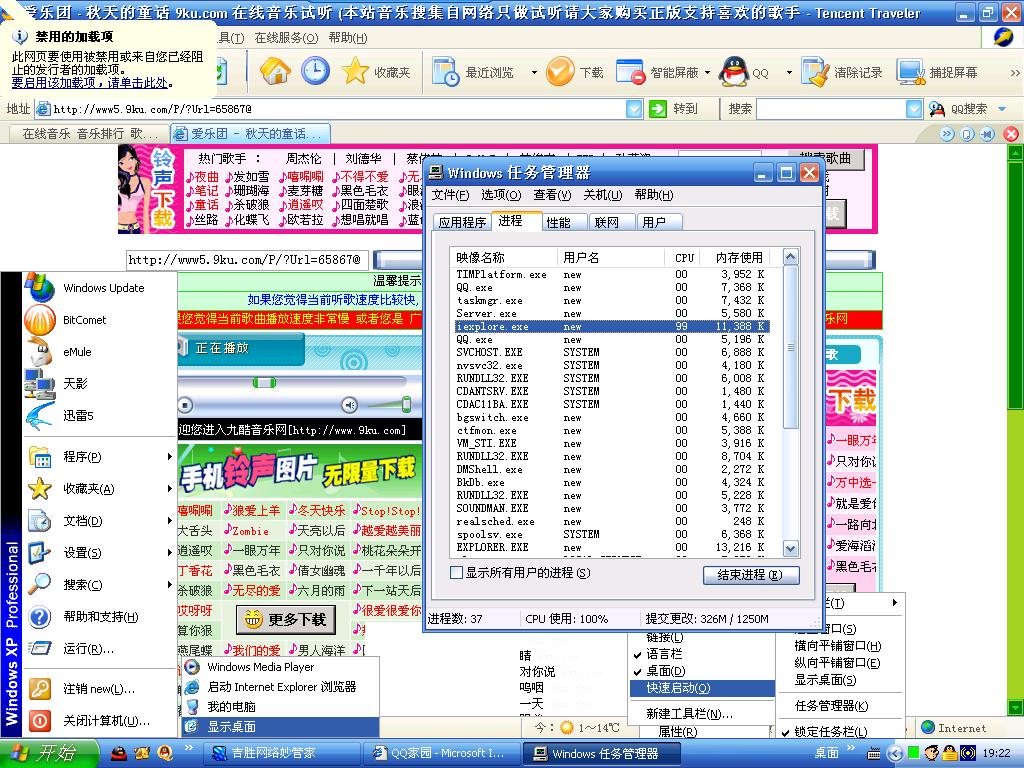Viewport: 1024px width, 768px height.
Task: Expand 程序(P) submenu in Start menu
Action: pos(170,456)
